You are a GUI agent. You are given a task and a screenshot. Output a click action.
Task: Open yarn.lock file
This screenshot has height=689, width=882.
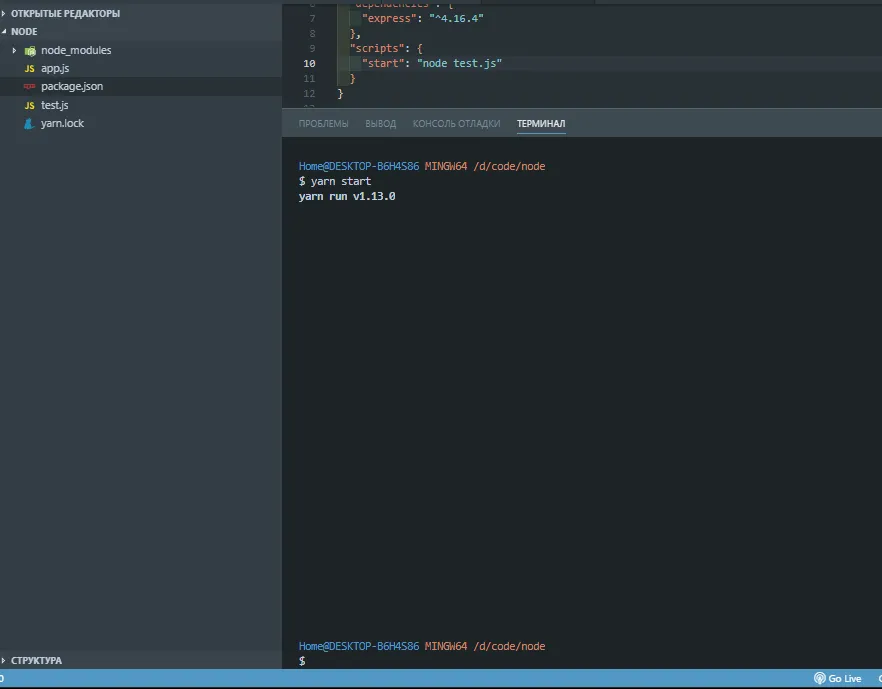62,123
